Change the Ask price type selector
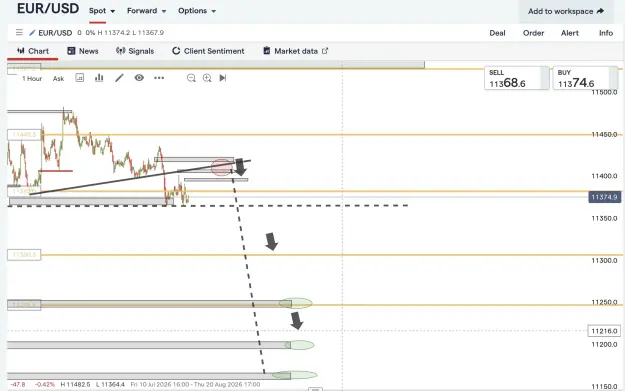625x391 pixels. tap(58, 79)
